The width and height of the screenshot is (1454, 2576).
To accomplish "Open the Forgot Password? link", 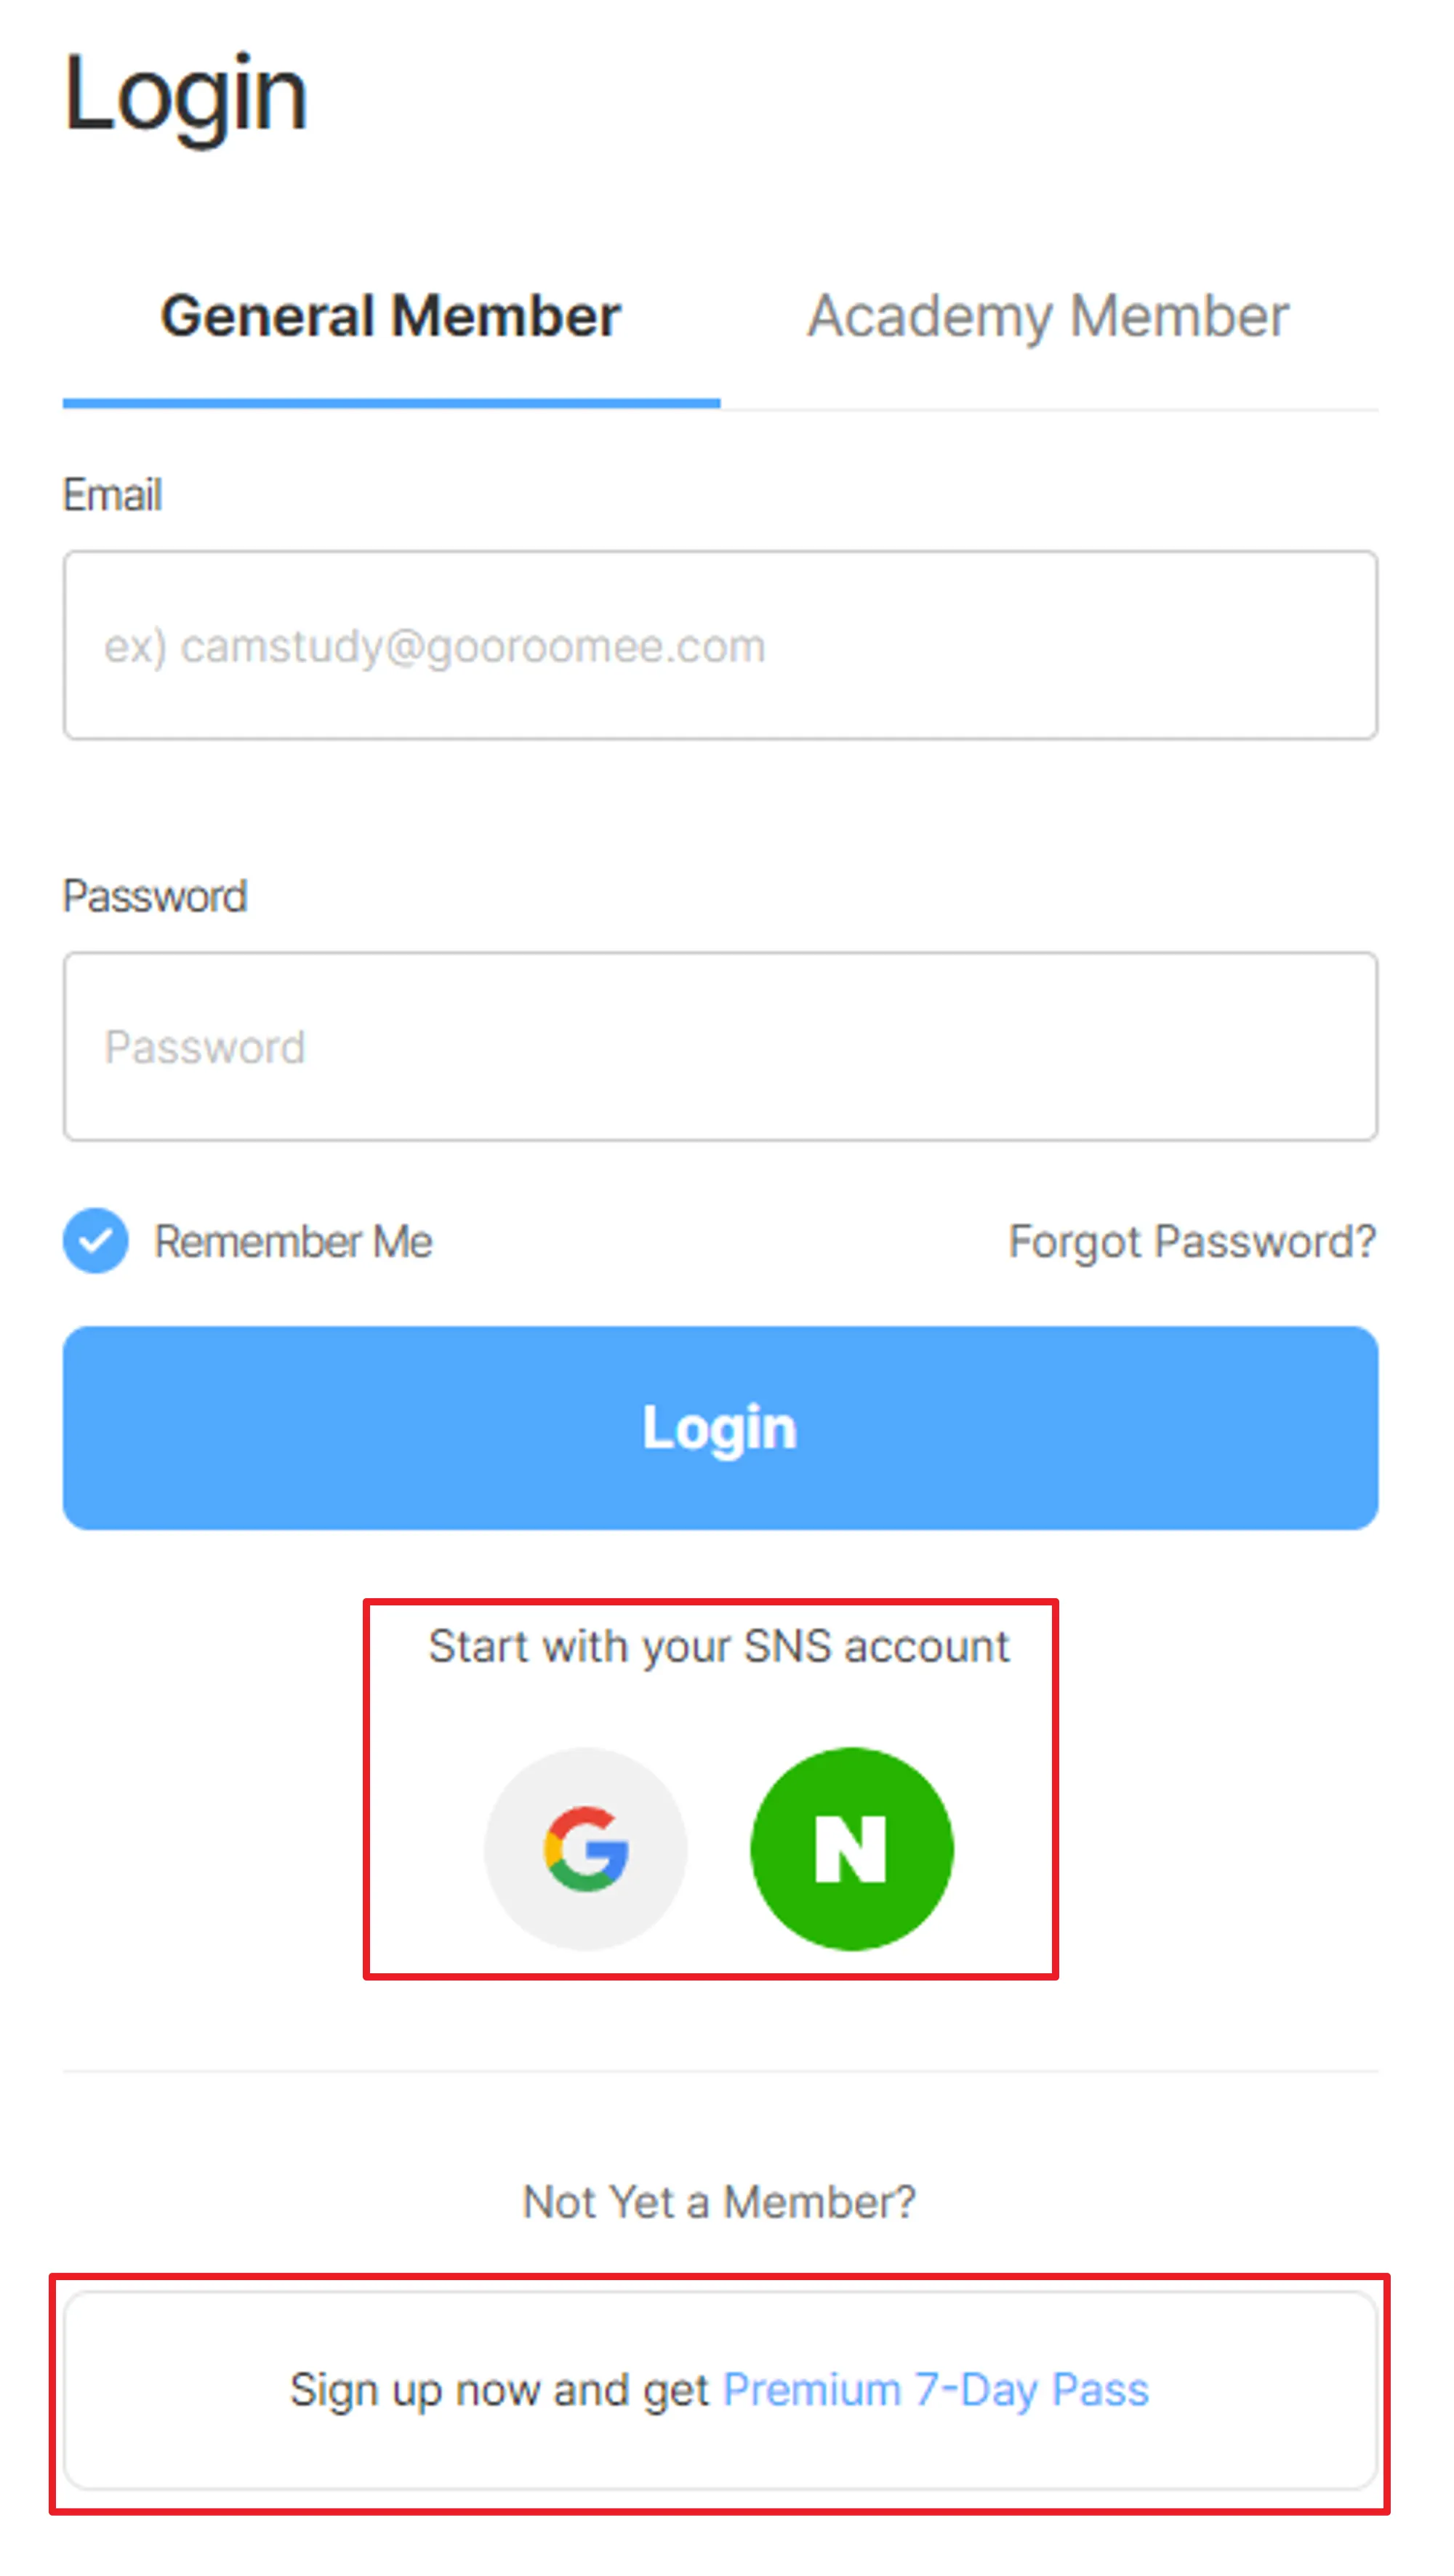I will [x=1192, y=1242].
